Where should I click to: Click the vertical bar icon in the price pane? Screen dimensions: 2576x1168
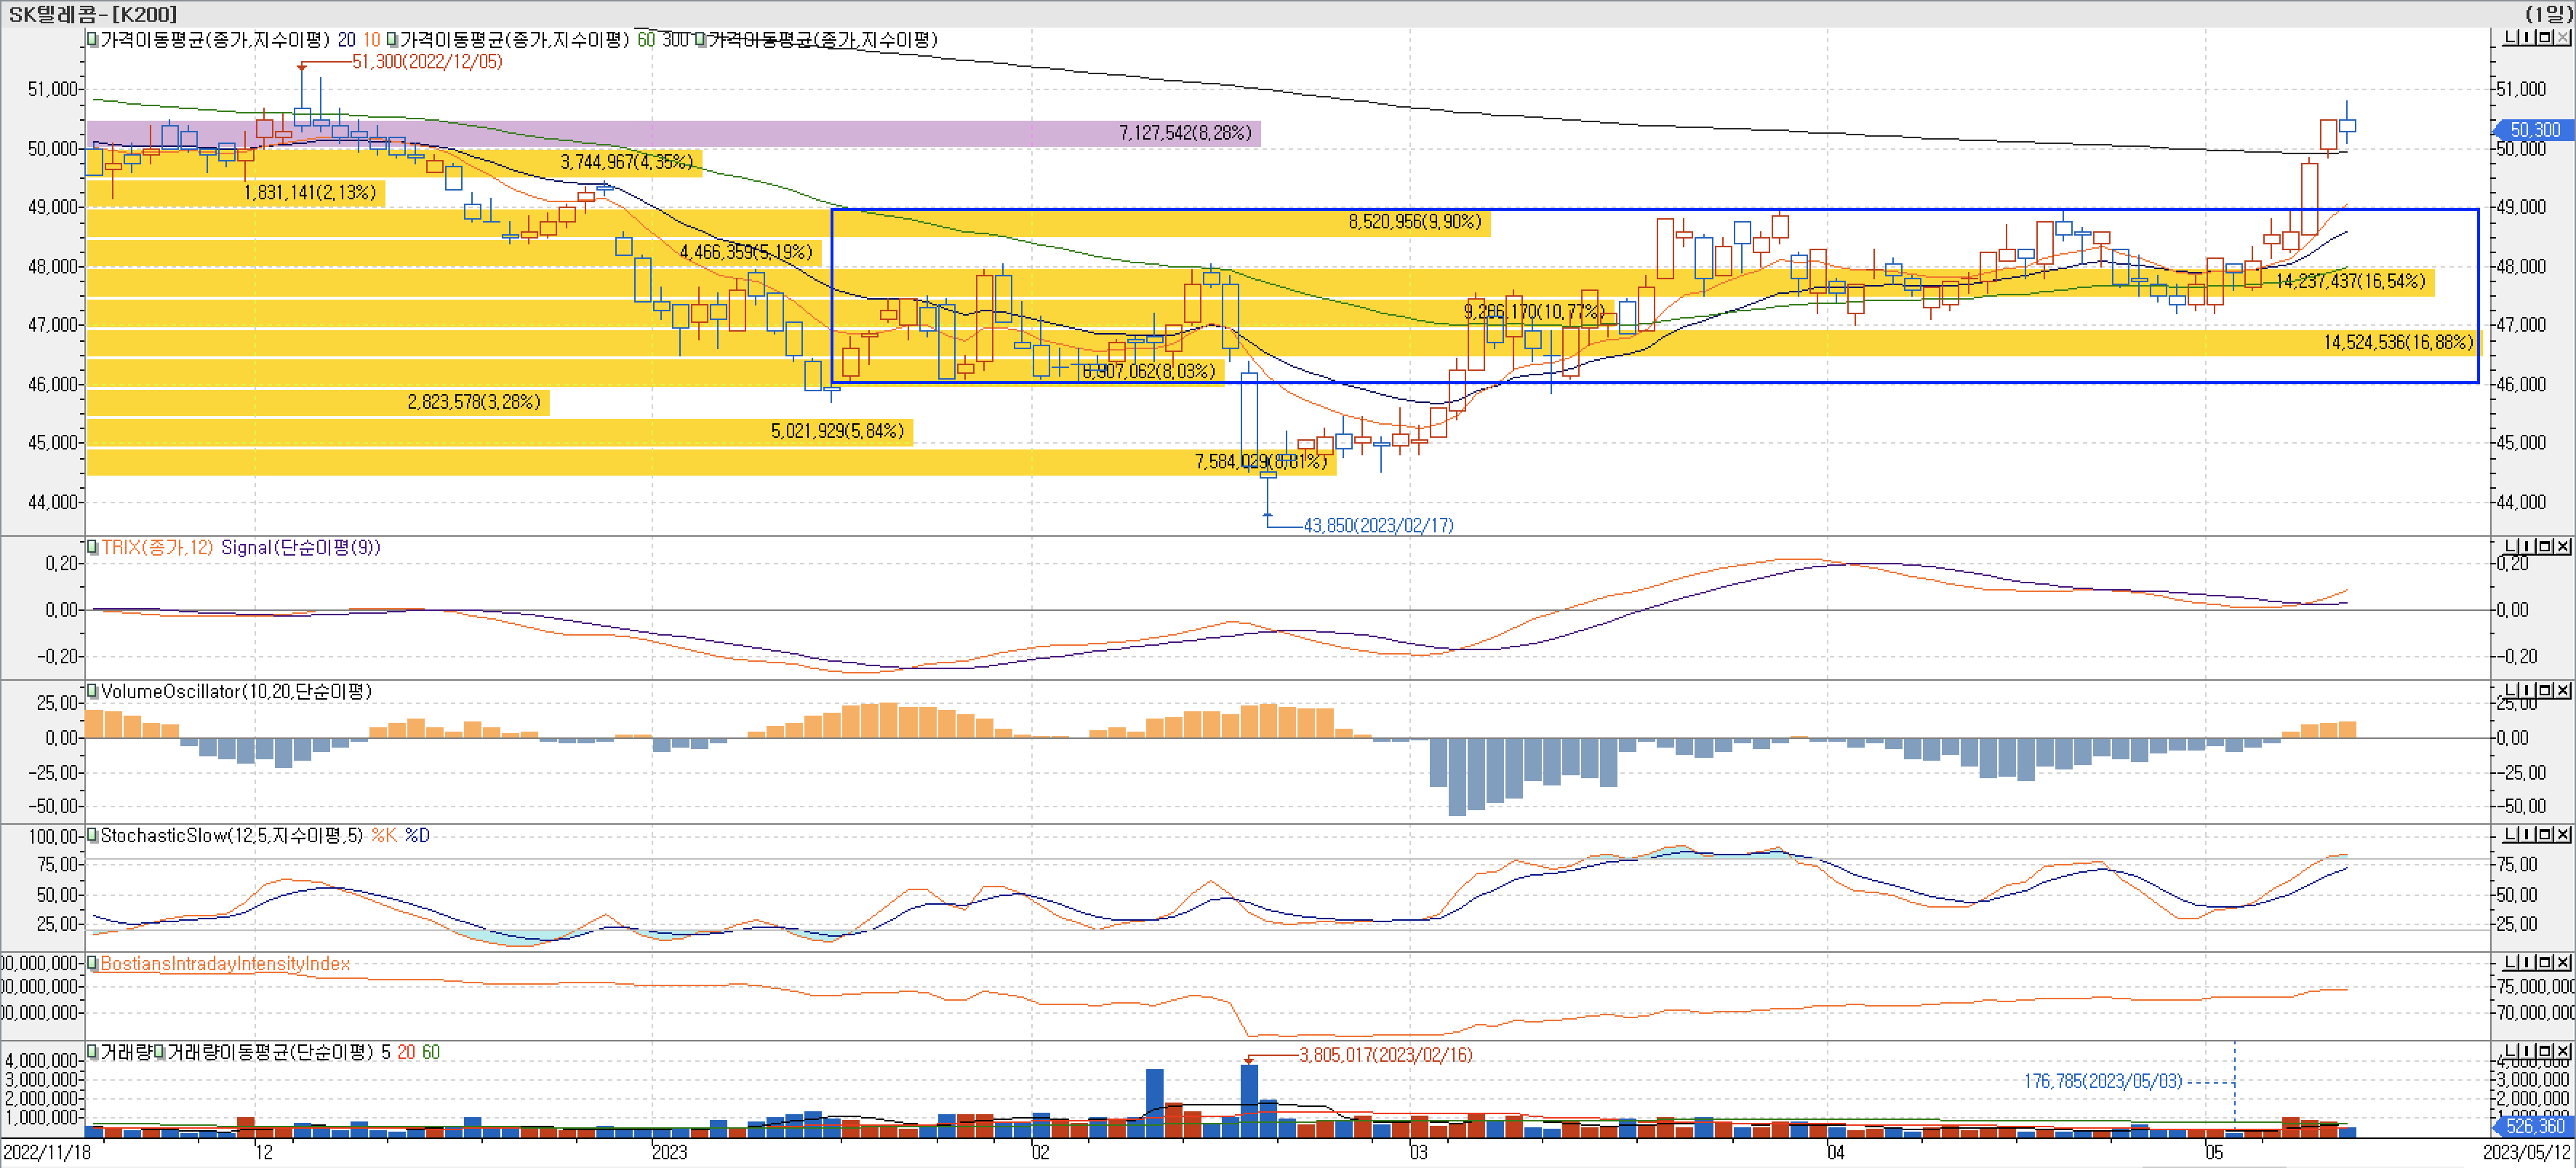pyautogui.click(x=2527, y=37)
